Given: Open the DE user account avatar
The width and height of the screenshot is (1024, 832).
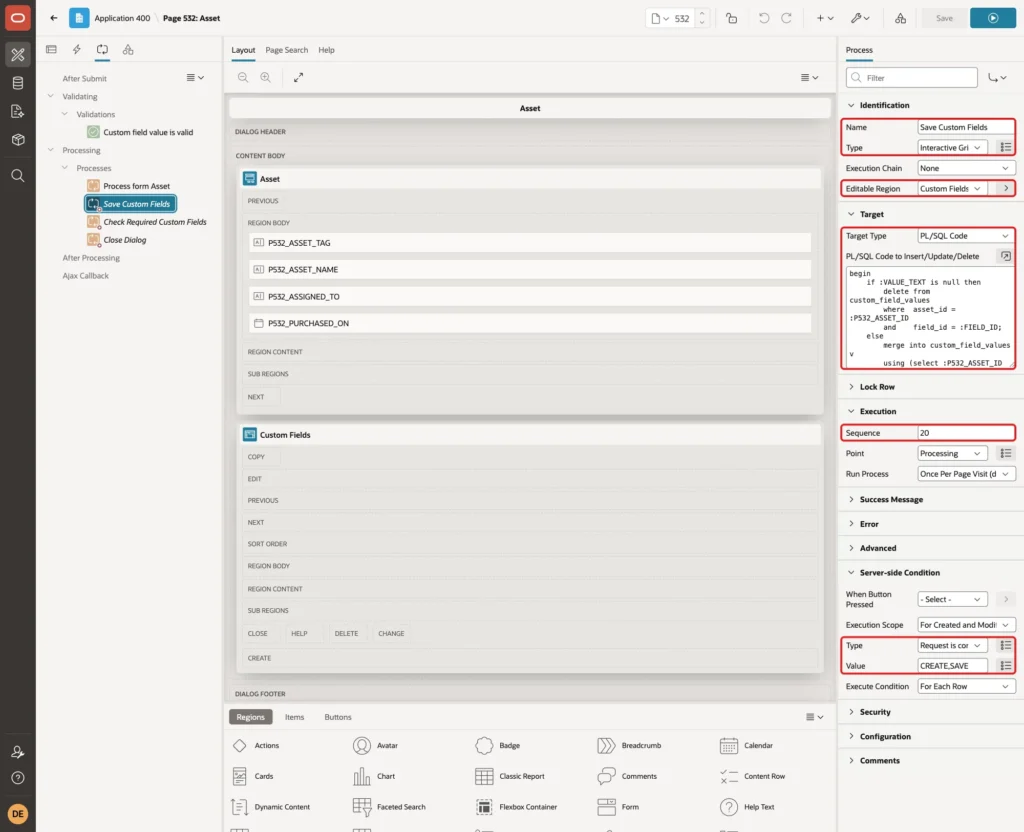Looking at the screenshot, I should (18, 814).
